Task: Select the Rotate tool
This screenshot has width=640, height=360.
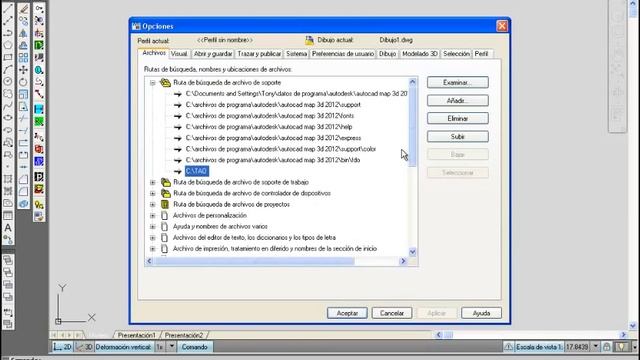Action: point(23,82)
